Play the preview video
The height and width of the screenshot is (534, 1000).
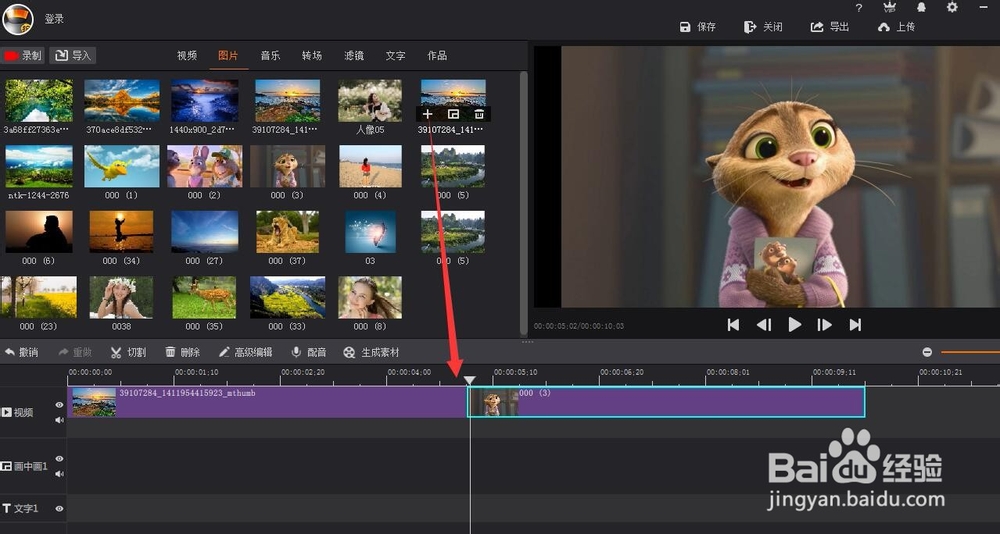[794, 325]
